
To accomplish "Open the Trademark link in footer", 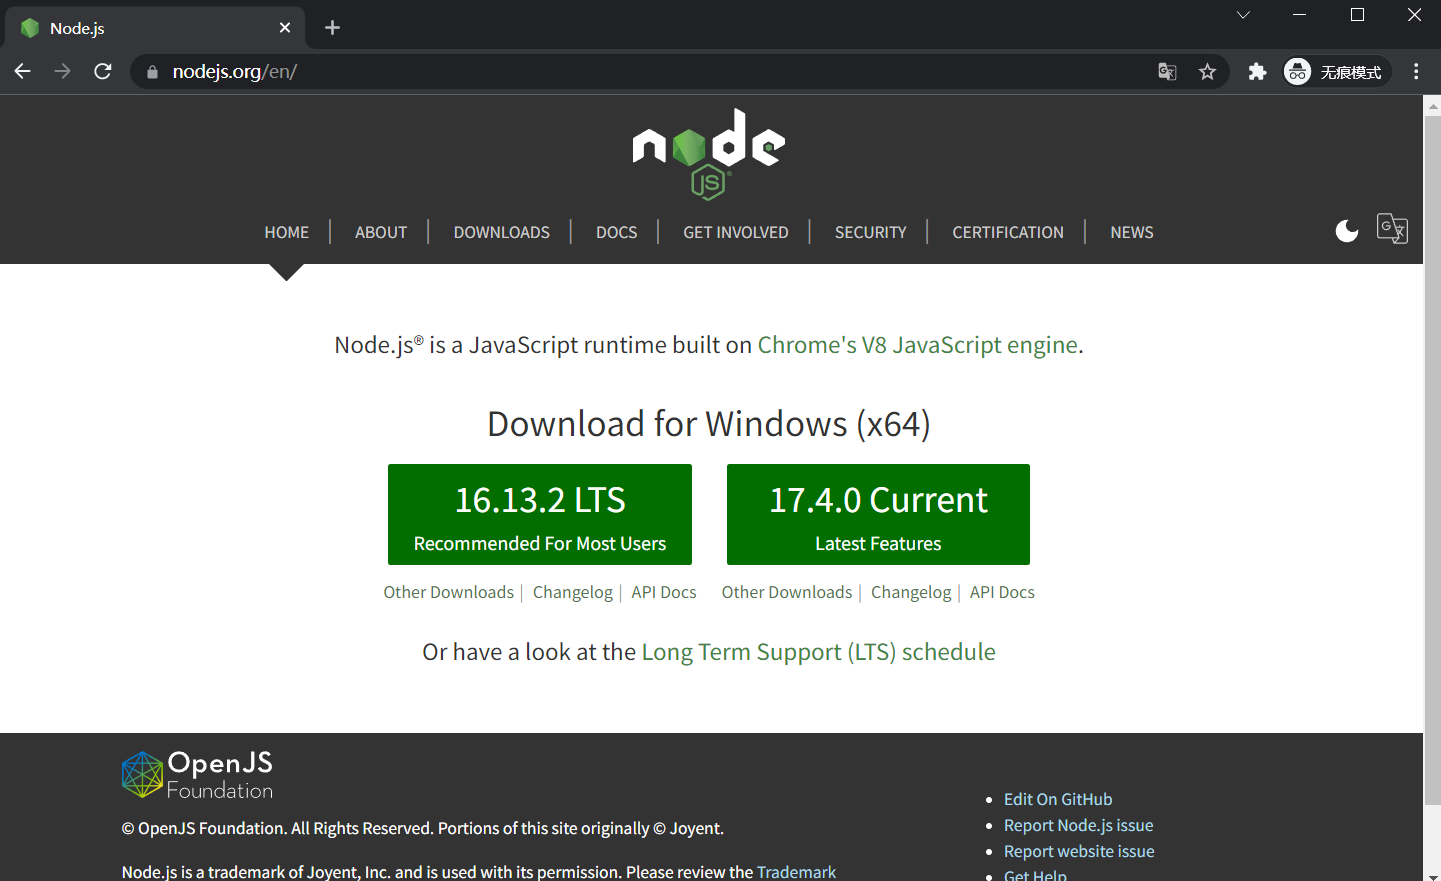I will click(796, 872).
